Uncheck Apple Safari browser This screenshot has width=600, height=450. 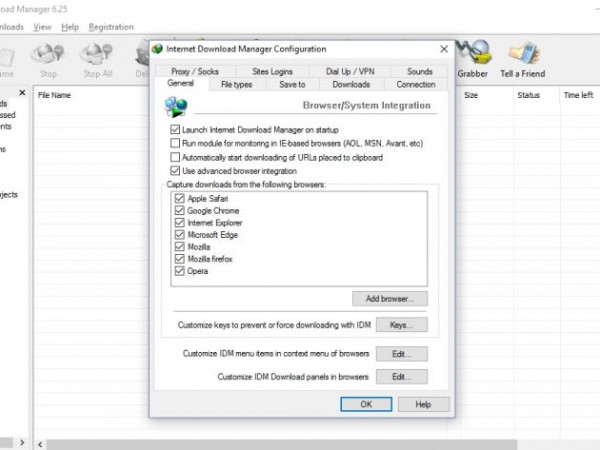179,198
